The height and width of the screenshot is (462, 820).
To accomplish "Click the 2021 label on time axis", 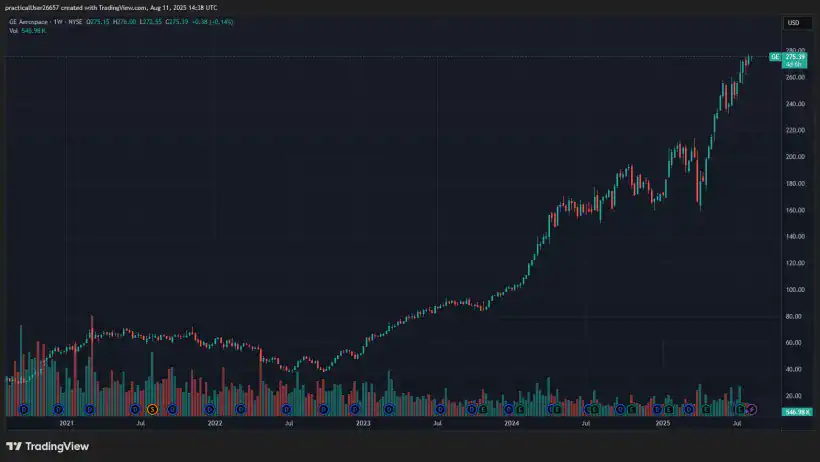I will pyautogui.click(x=66, y=424).
